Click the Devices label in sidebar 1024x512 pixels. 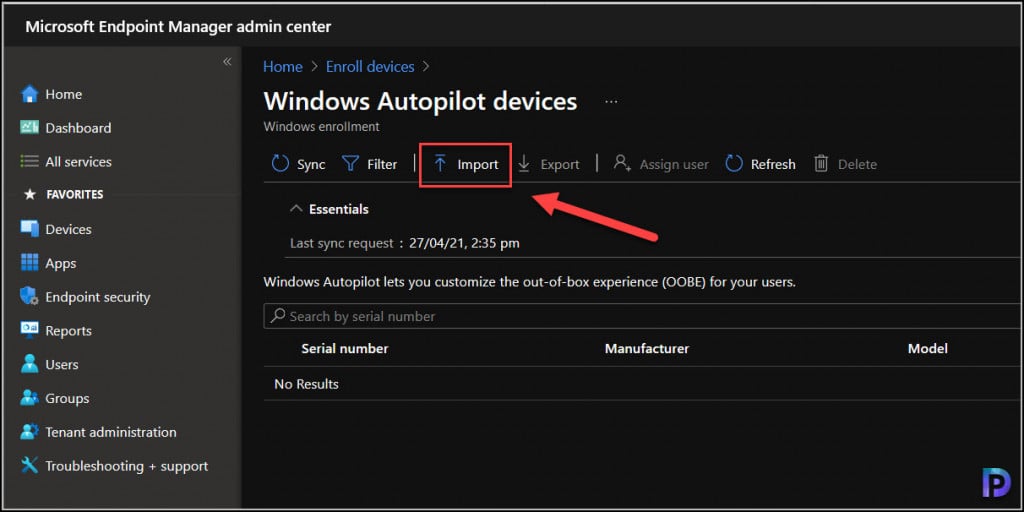click(x=68, y=229)
